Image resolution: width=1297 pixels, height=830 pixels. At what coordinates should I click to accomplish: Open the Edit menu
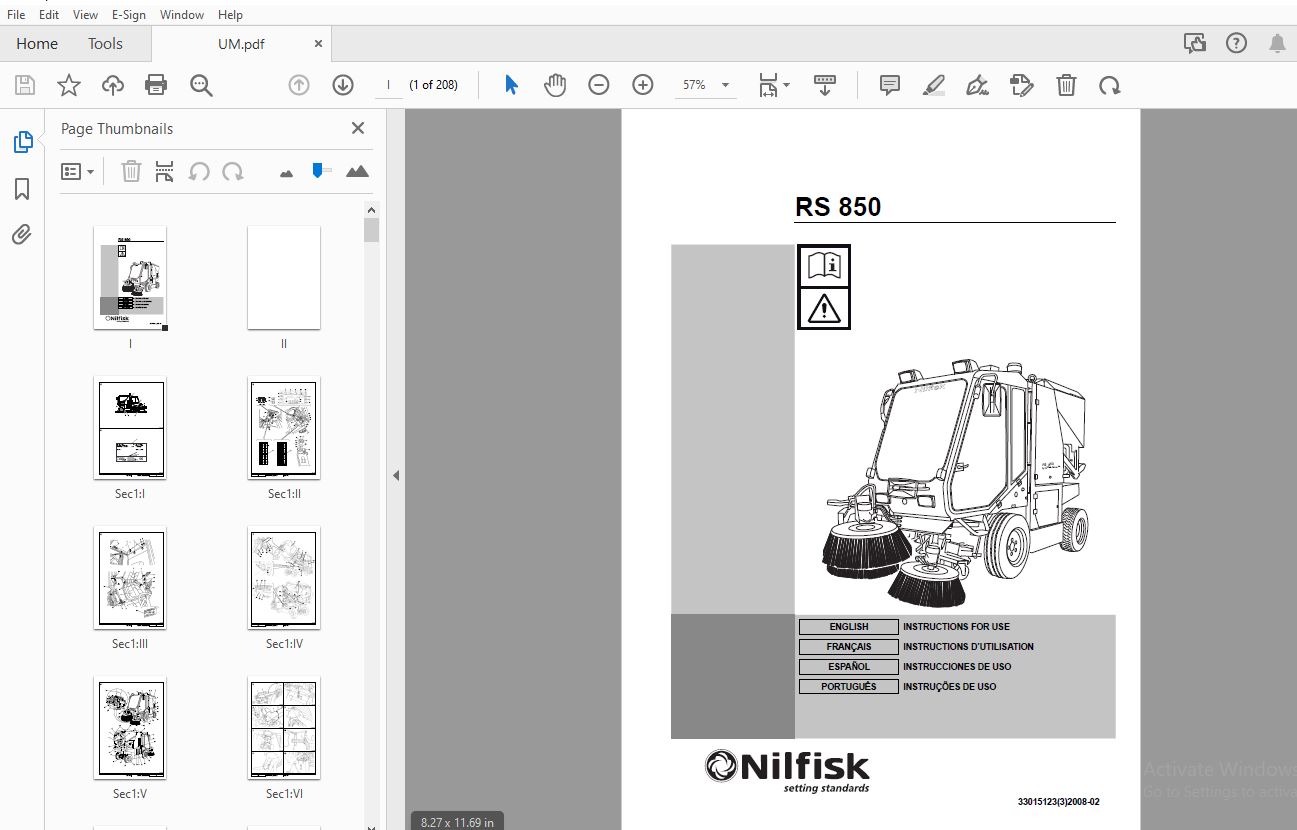coord(49,15)
